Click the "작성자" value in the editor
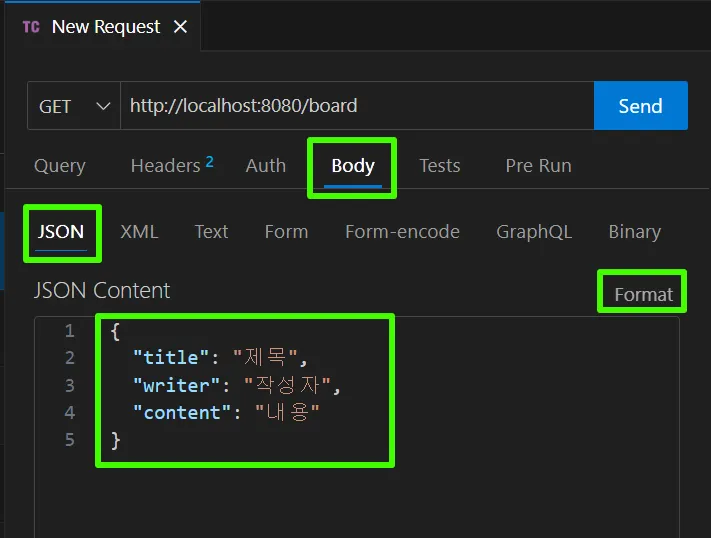The width and height of the screenshot is (711, 538). click(287, 385)
